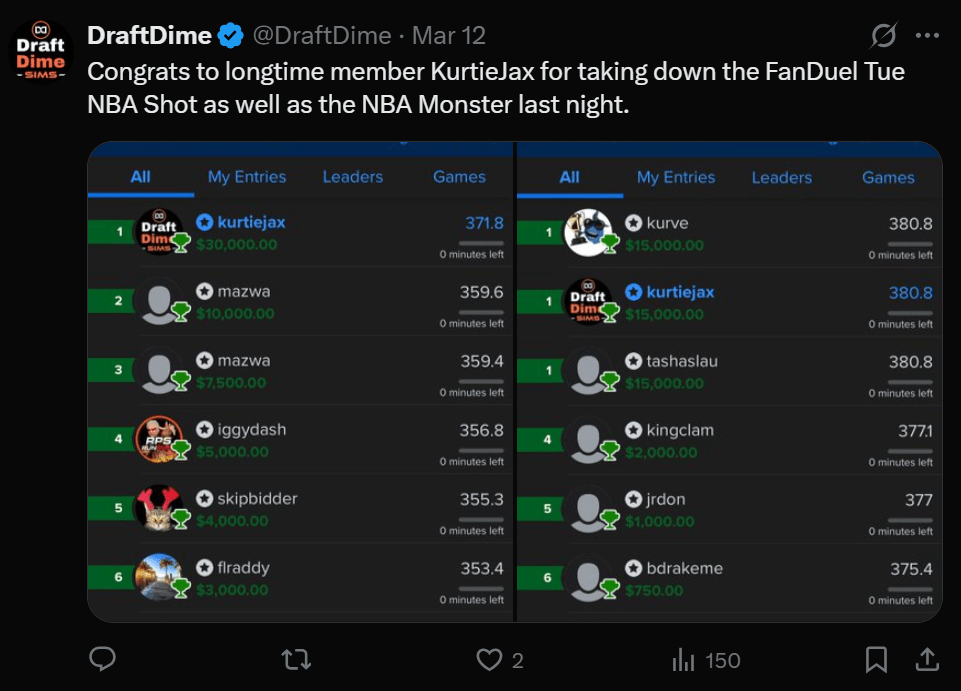The height and width of the screenshot is (691, 961).
Task: Click the kurve avatar in right leaderboard
Action: 588,232
